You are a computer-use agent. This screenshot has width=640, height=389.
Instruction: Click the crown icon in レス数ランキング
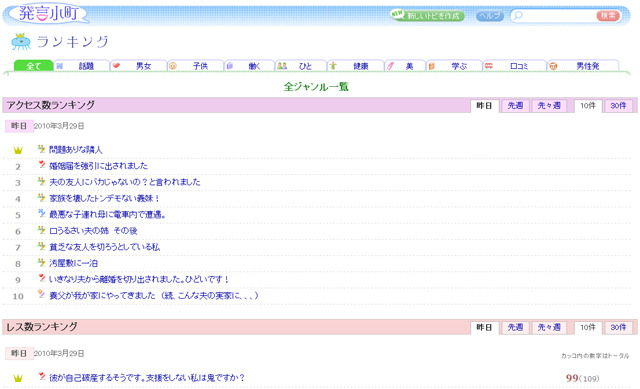pyautogui.click(x=18, y=378)
